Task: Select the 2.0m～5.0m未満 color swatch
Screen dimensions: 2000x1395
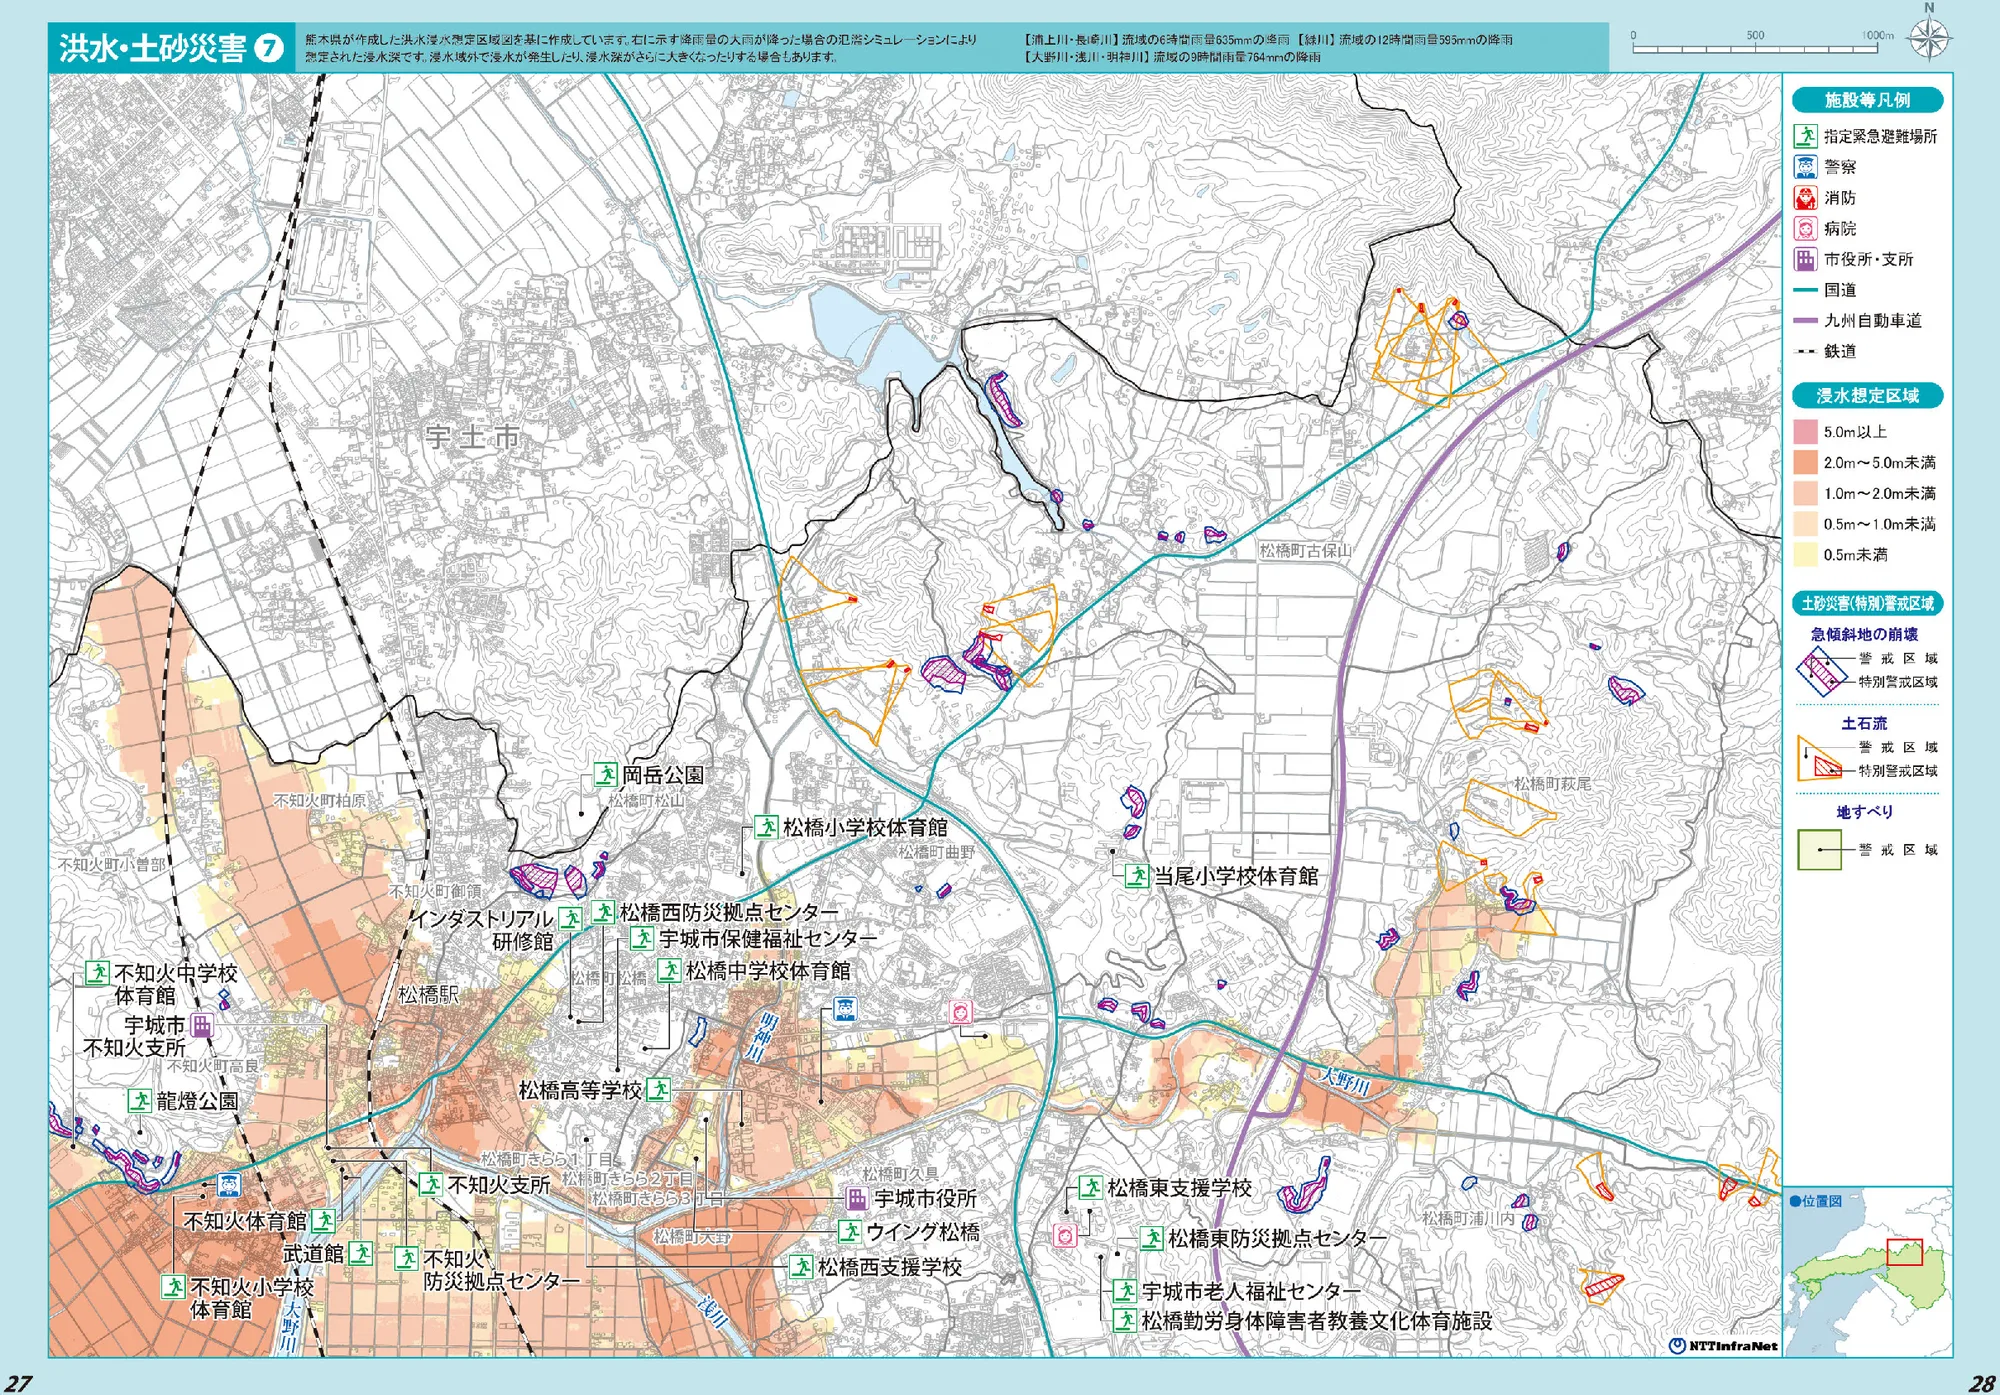Action: 1805,462
